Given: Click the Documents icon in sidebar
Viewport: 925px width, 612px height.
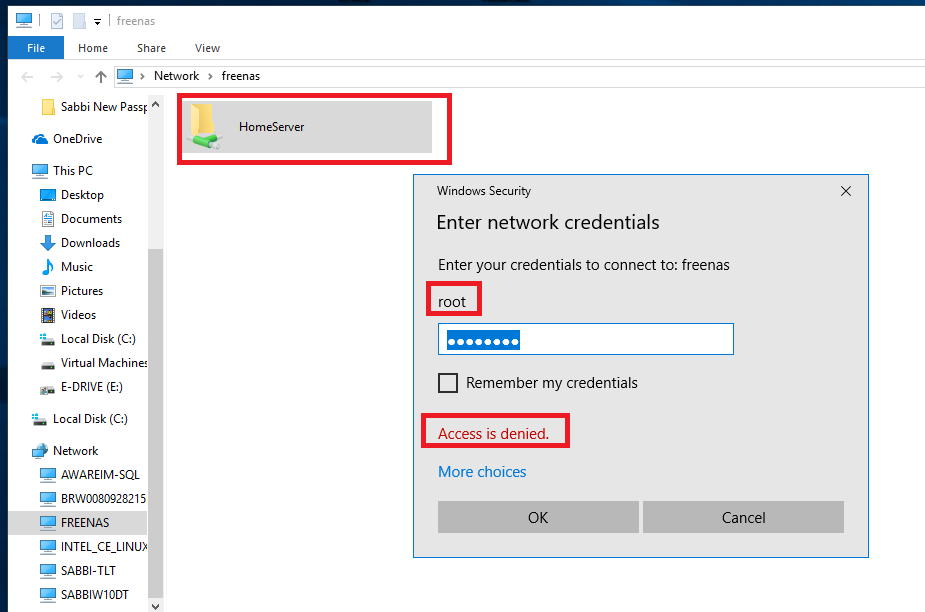Looking at the screenshot, I should tap(48, 219).
